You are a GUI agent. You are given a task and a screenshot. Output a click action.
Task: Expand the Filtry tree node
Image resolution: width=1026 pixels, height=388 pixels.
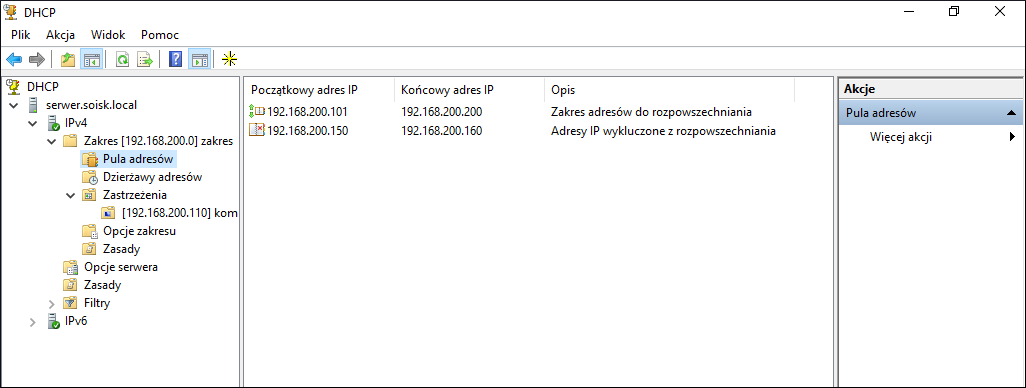(52, 303)
